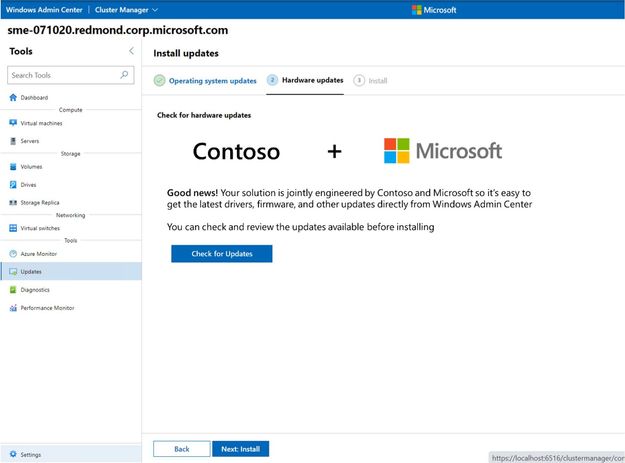Open the Dashboard home icon

pyautogui.click(x=13, y=97)
